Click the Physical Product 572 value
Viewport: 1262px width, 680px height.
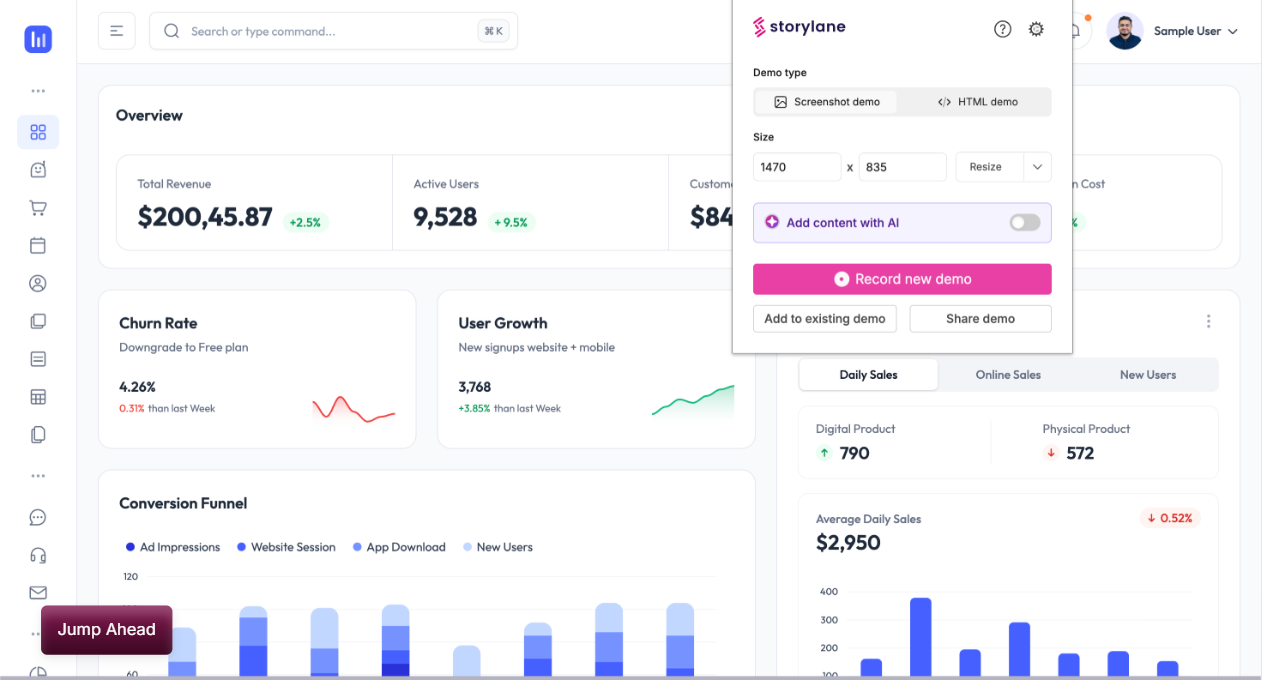tap(1080, 453)
